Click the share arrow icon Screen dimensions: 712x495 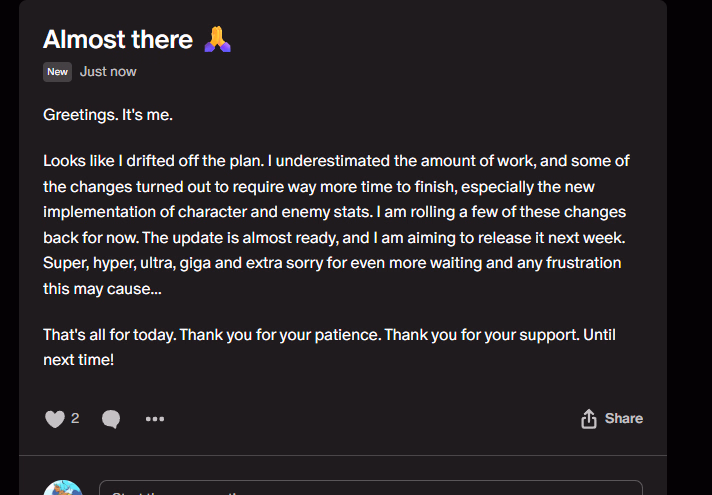[589, 419]
